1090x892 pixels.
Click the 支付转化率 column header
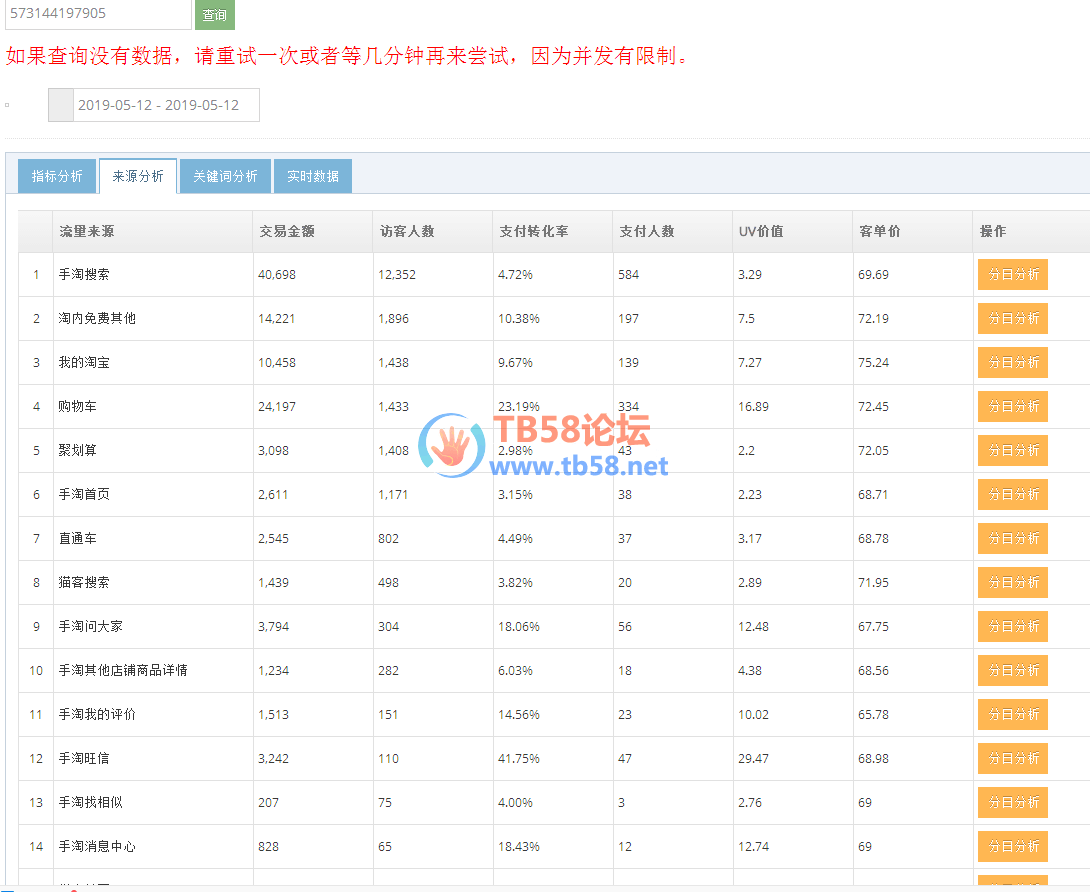click(533, 231)
